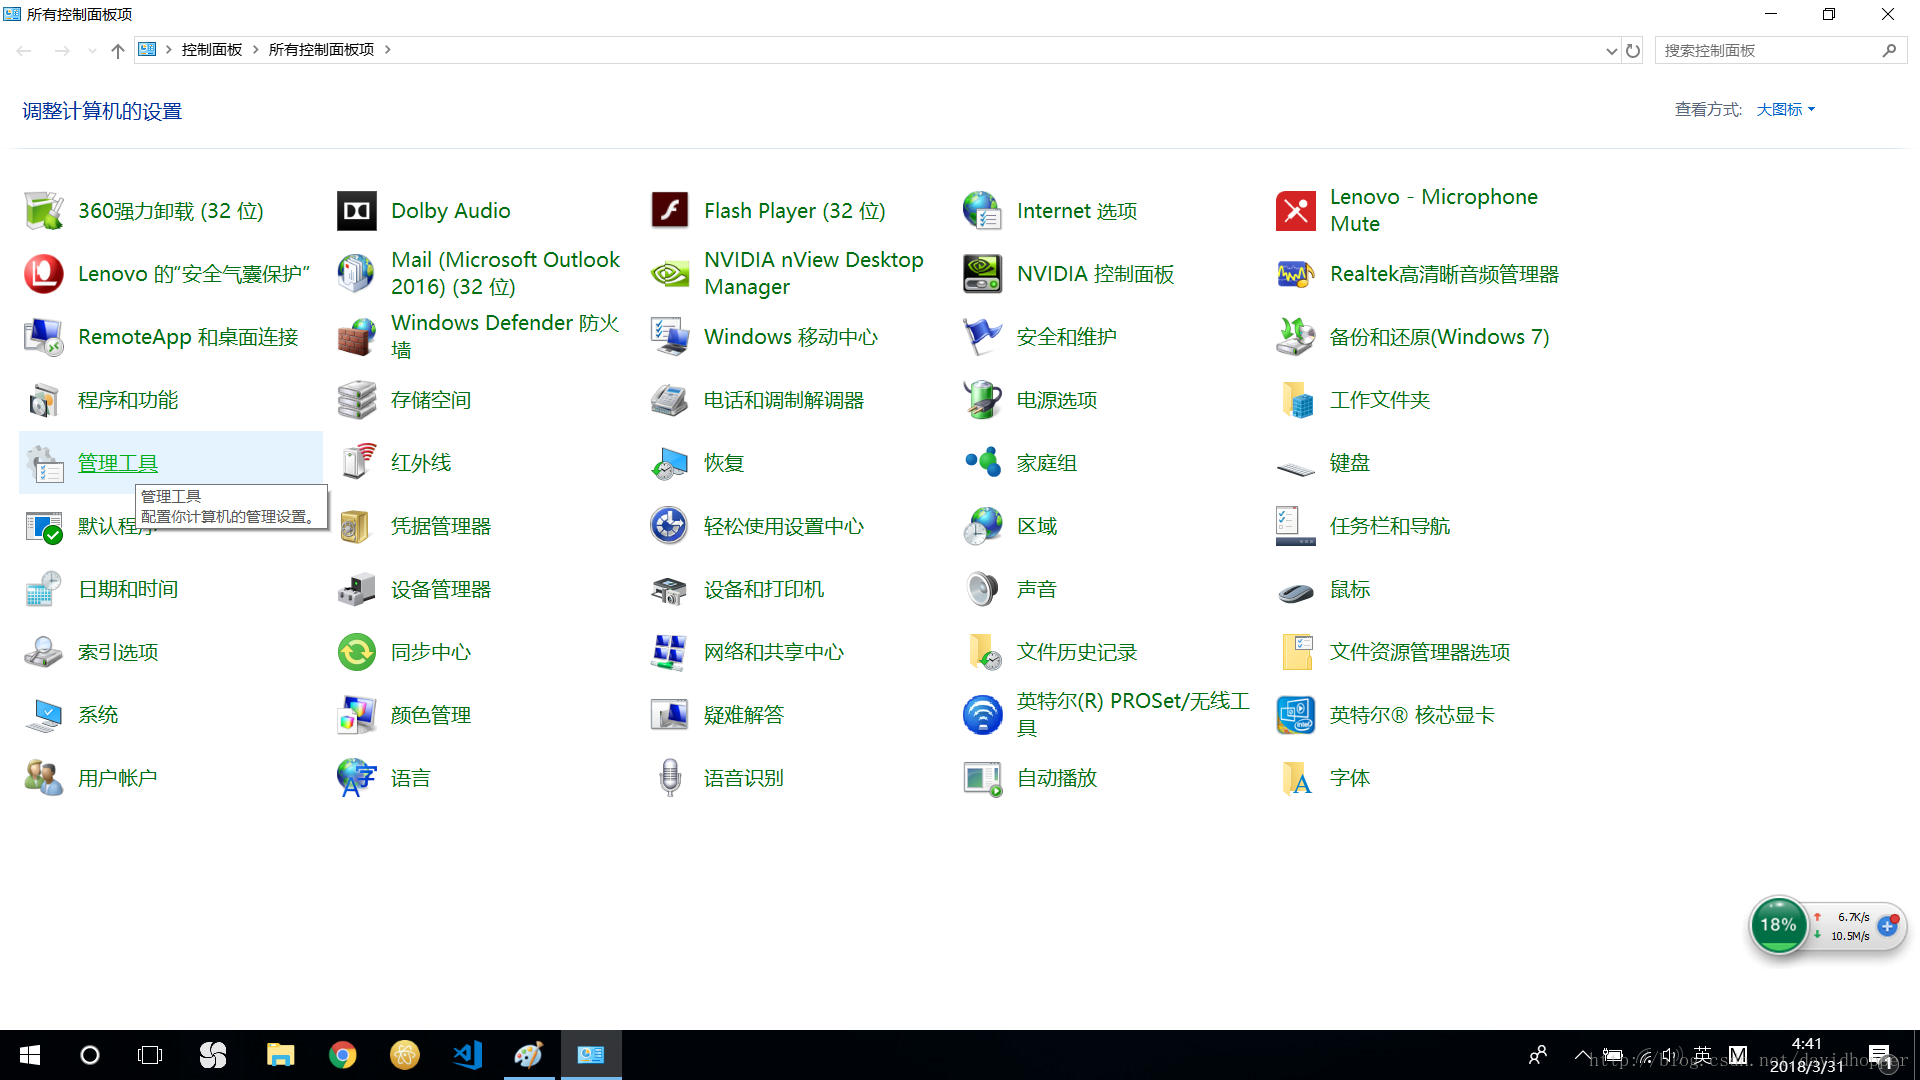Open the 同步中心 green sync icon
The image size is (1920, 1080).
[357, 652]
